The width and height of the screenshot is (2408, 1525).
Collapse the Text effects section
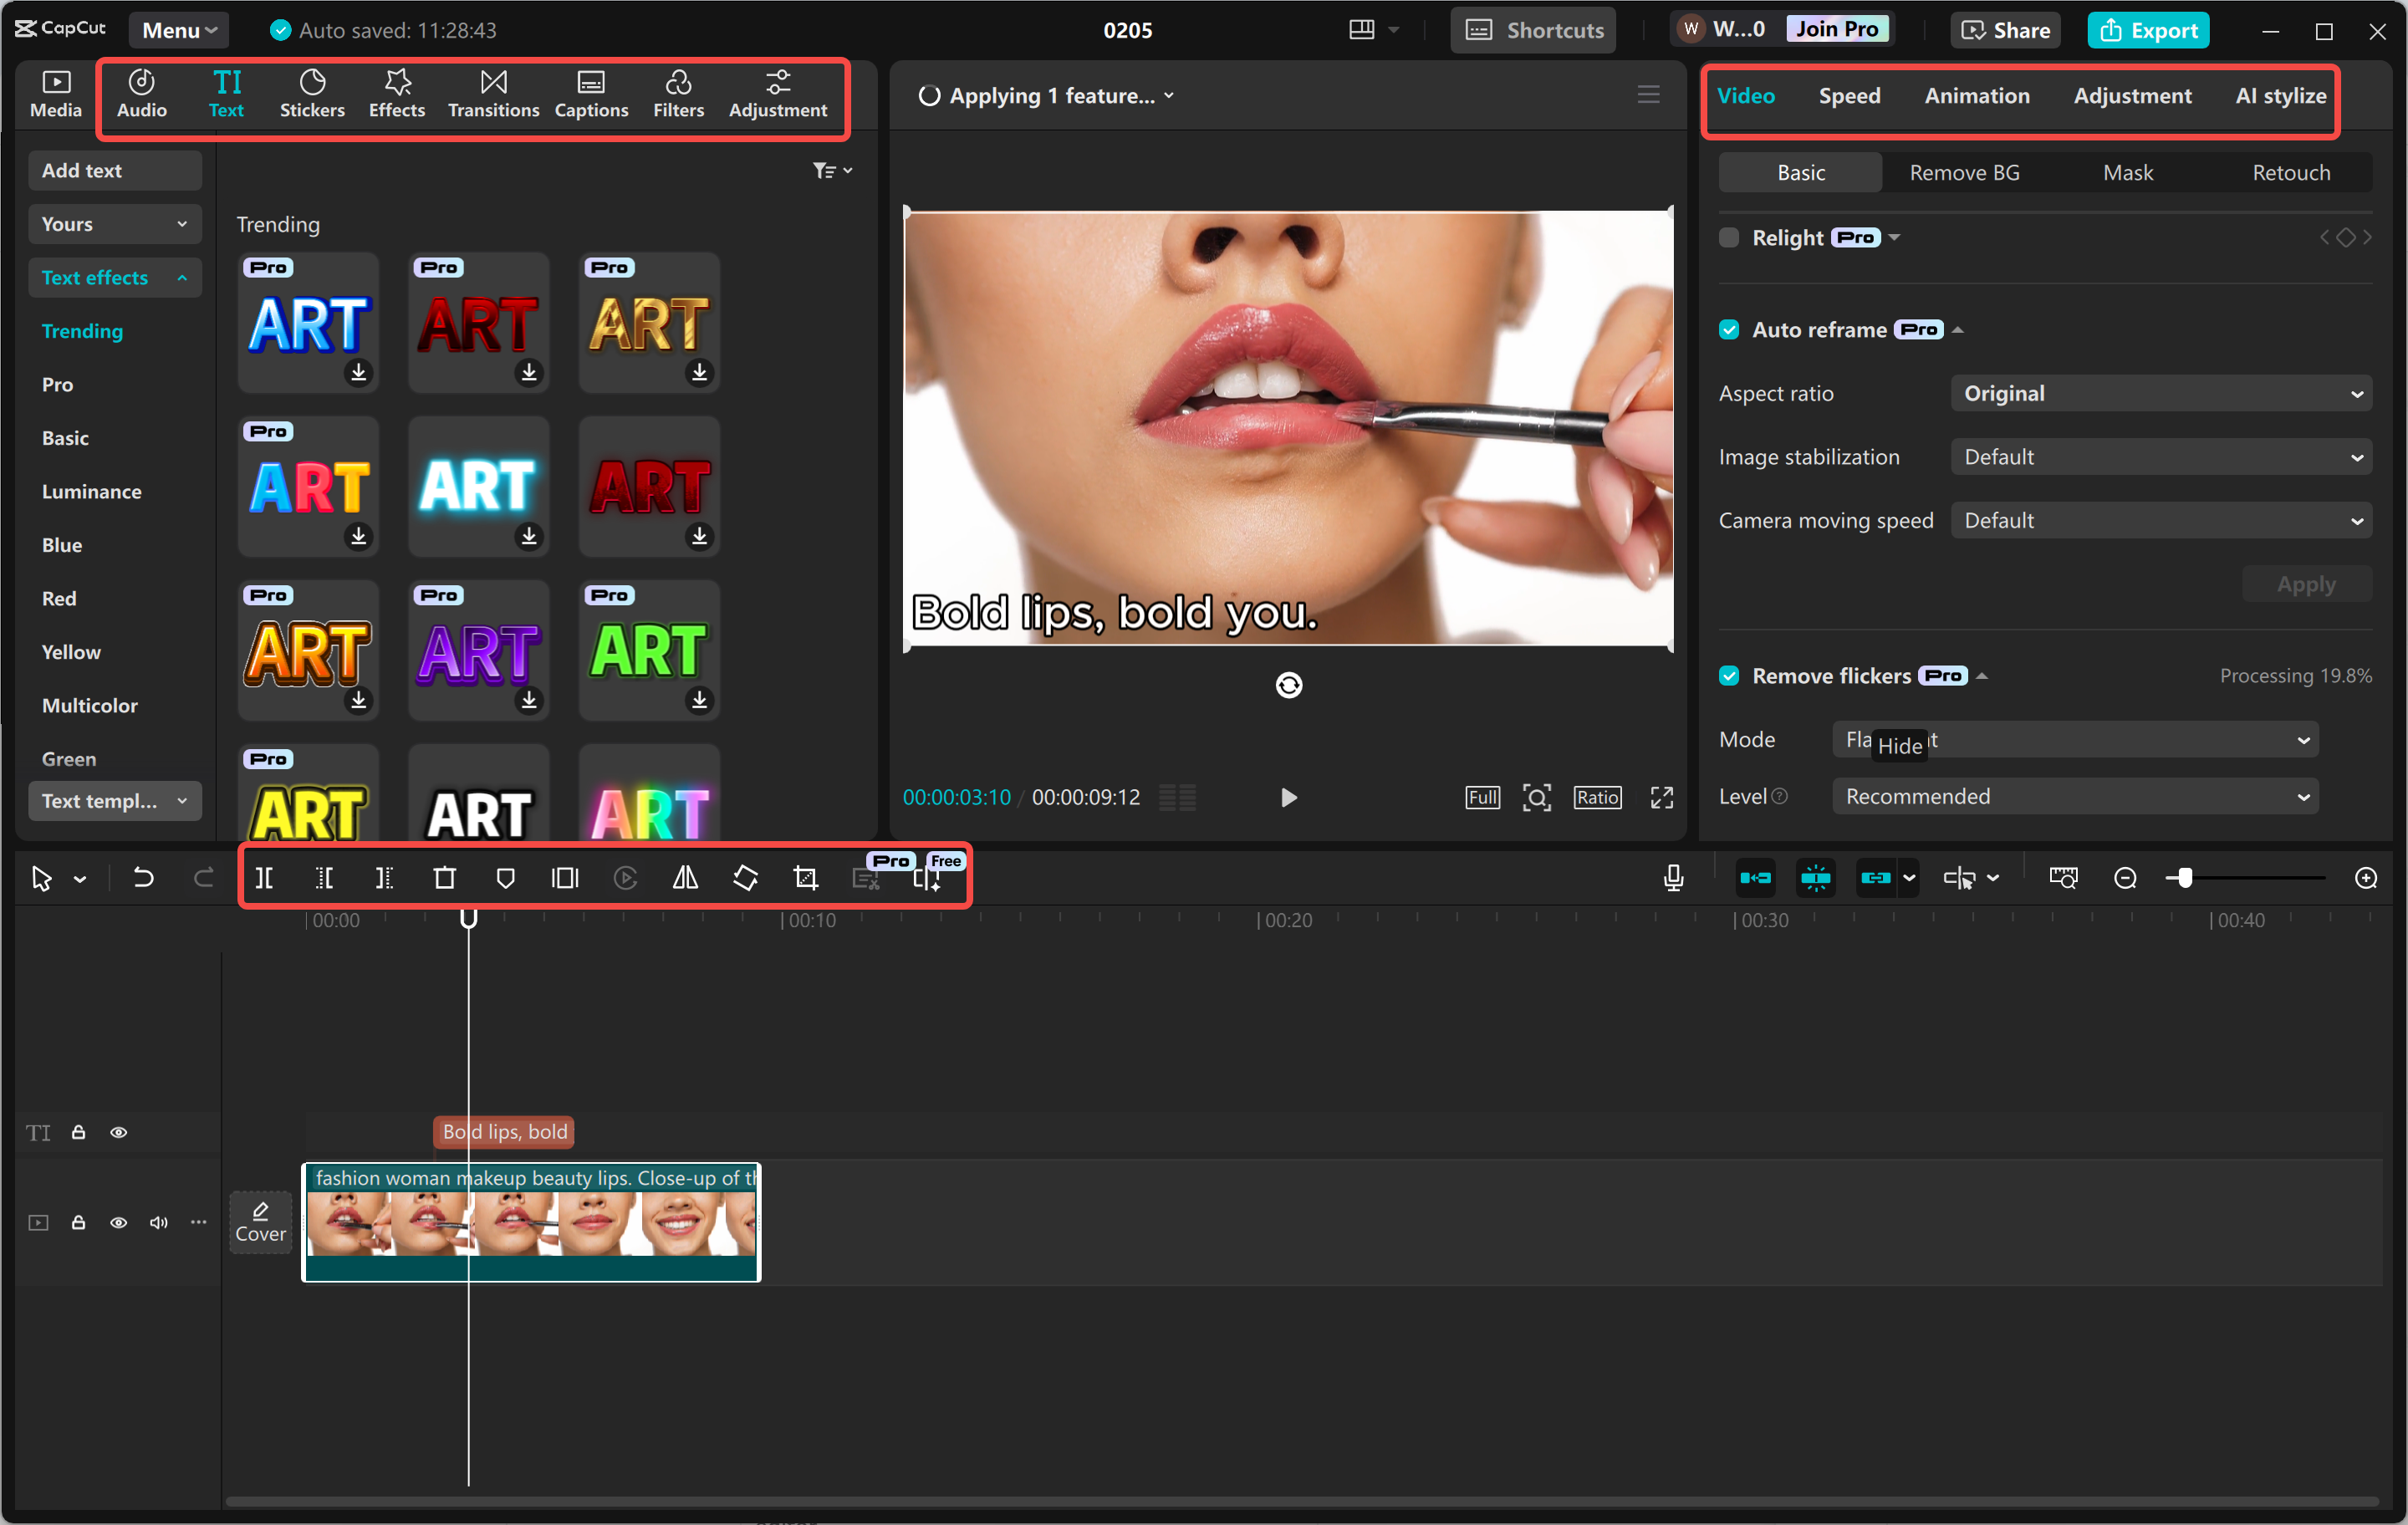point(181,277)
